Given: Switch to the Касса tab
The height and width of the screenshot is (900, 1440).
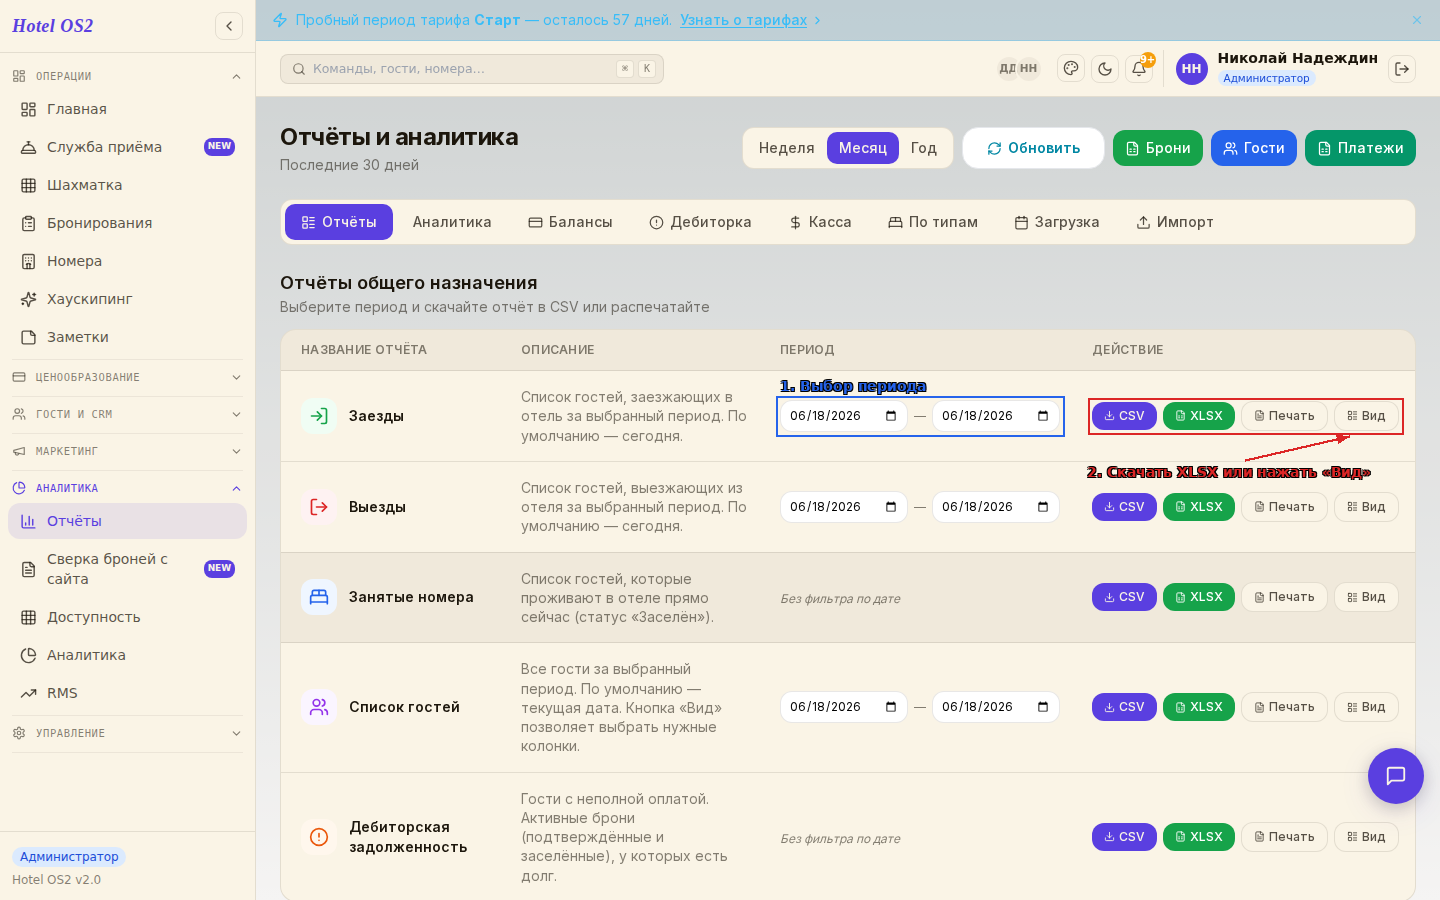Looking at the screenshot, I should (820, 222).
